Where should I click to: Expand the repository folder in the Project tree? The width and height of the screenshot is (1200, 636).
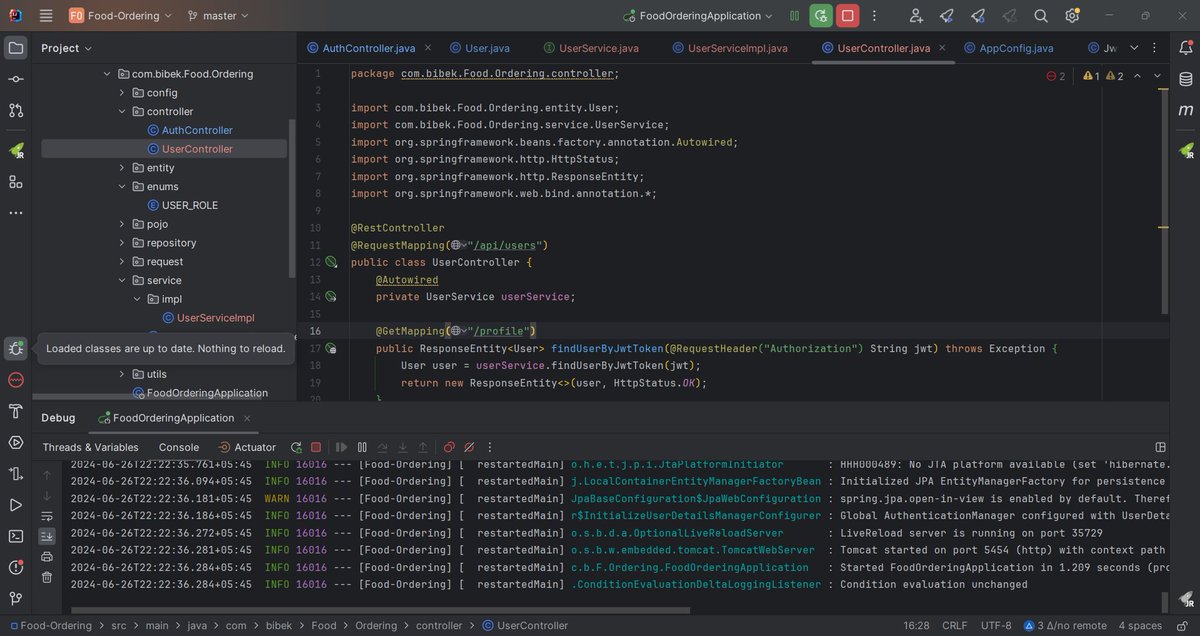coord(123,243)
